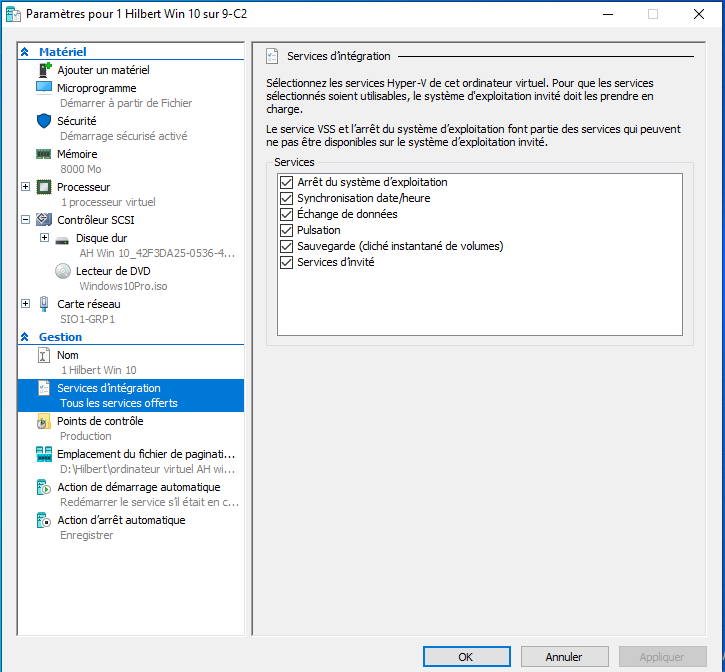Uncheck Arrêt du système d'exploitation service
This screenshot has width=725, height=672.
point(287,183)
